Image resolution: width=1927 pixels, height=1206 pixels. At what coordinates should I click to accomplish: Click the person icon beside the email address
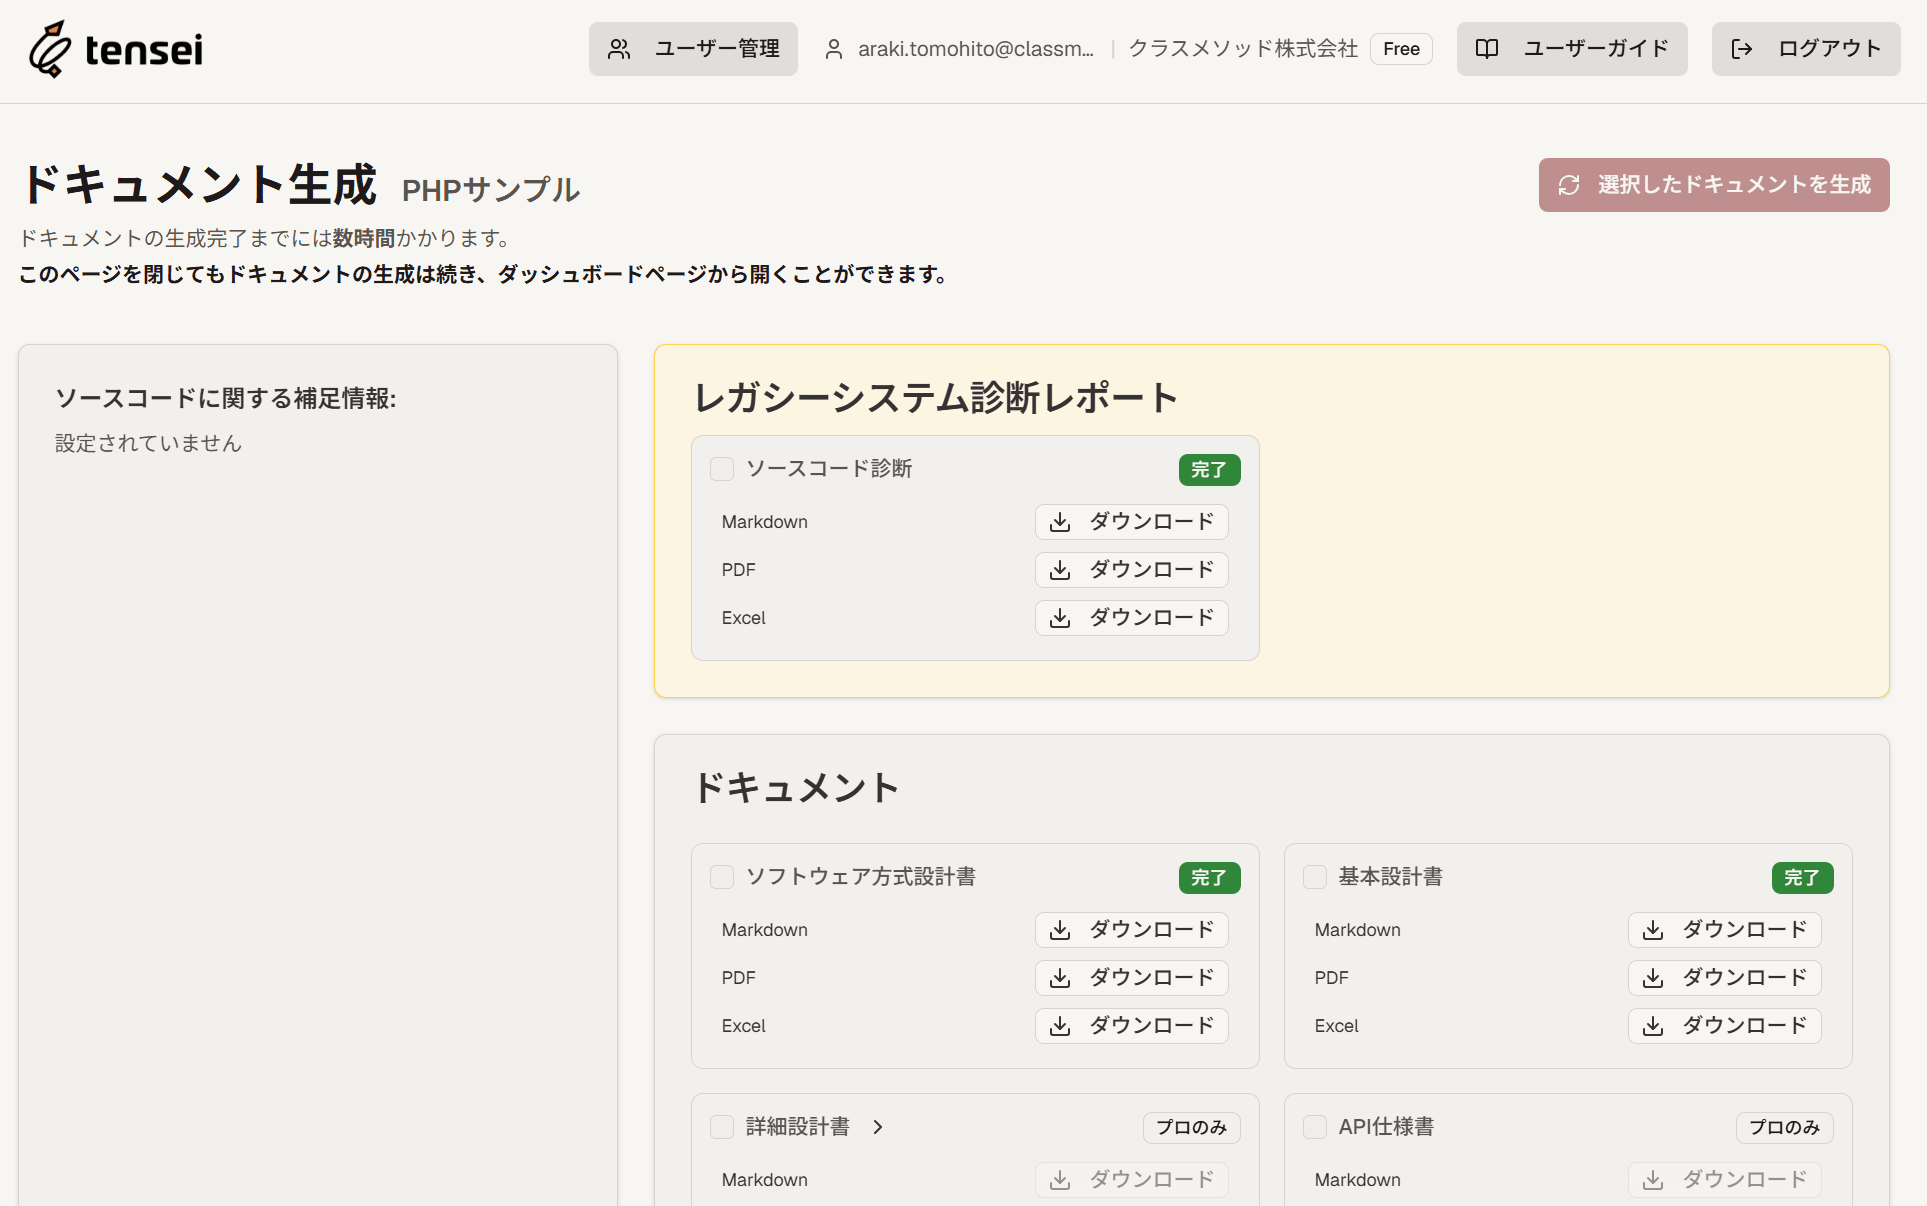click(x=833, y=49)
